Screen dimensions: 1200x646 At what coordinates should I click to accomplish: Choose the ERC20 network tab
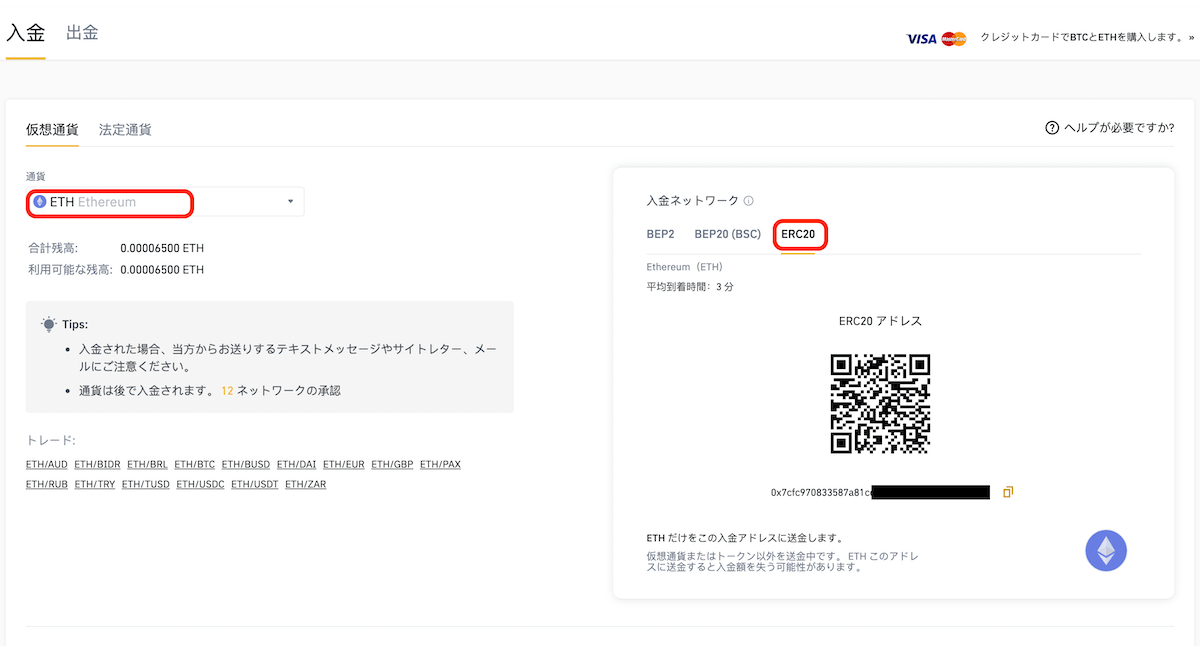coord(798,235)
